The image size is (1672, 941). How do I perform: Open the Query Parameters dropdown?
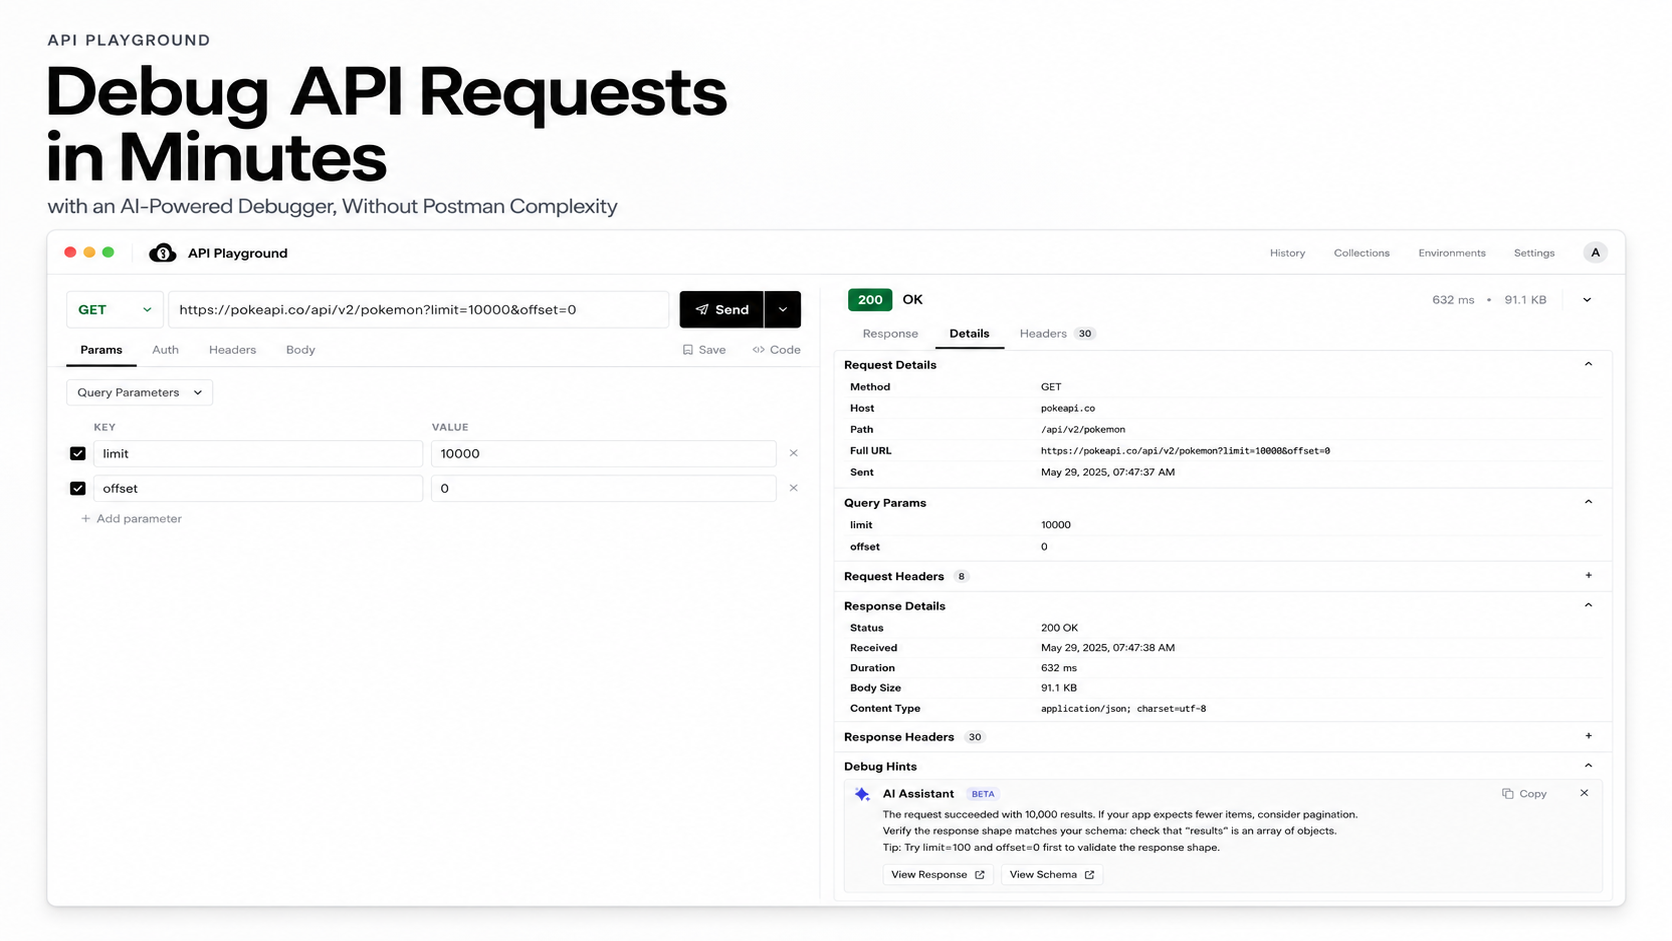[x=139, y=393]
